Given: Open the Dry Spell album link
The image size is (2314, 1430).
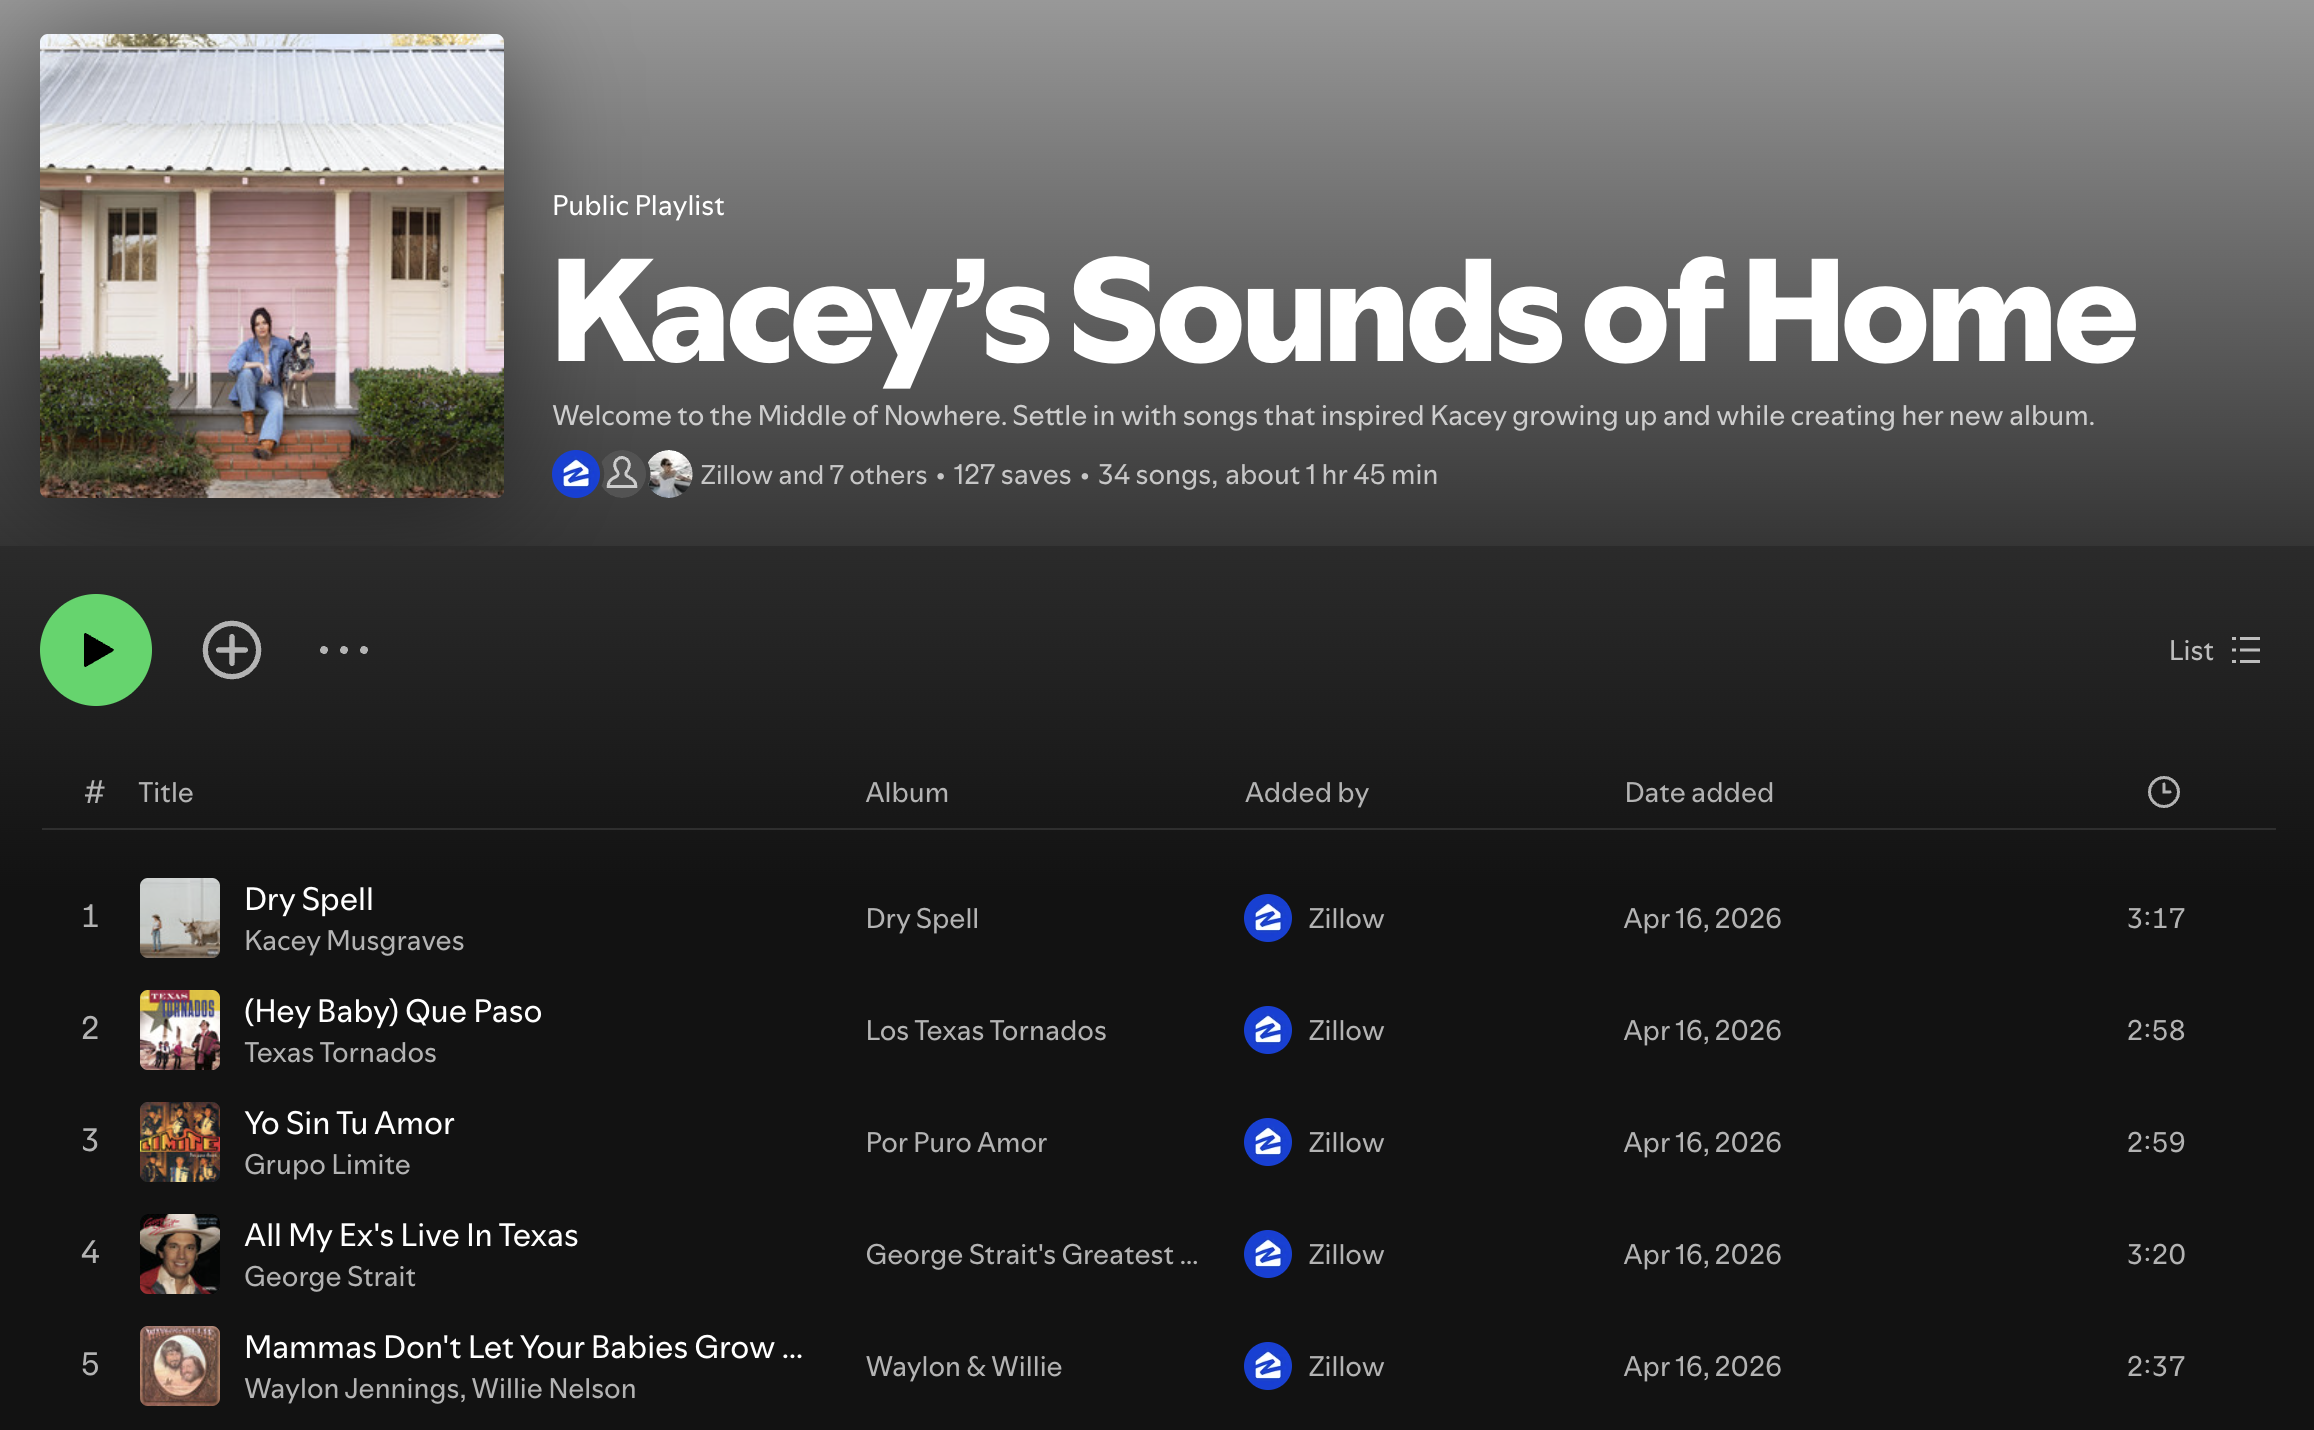Looking at the screenshot, I should pos(922,918).
